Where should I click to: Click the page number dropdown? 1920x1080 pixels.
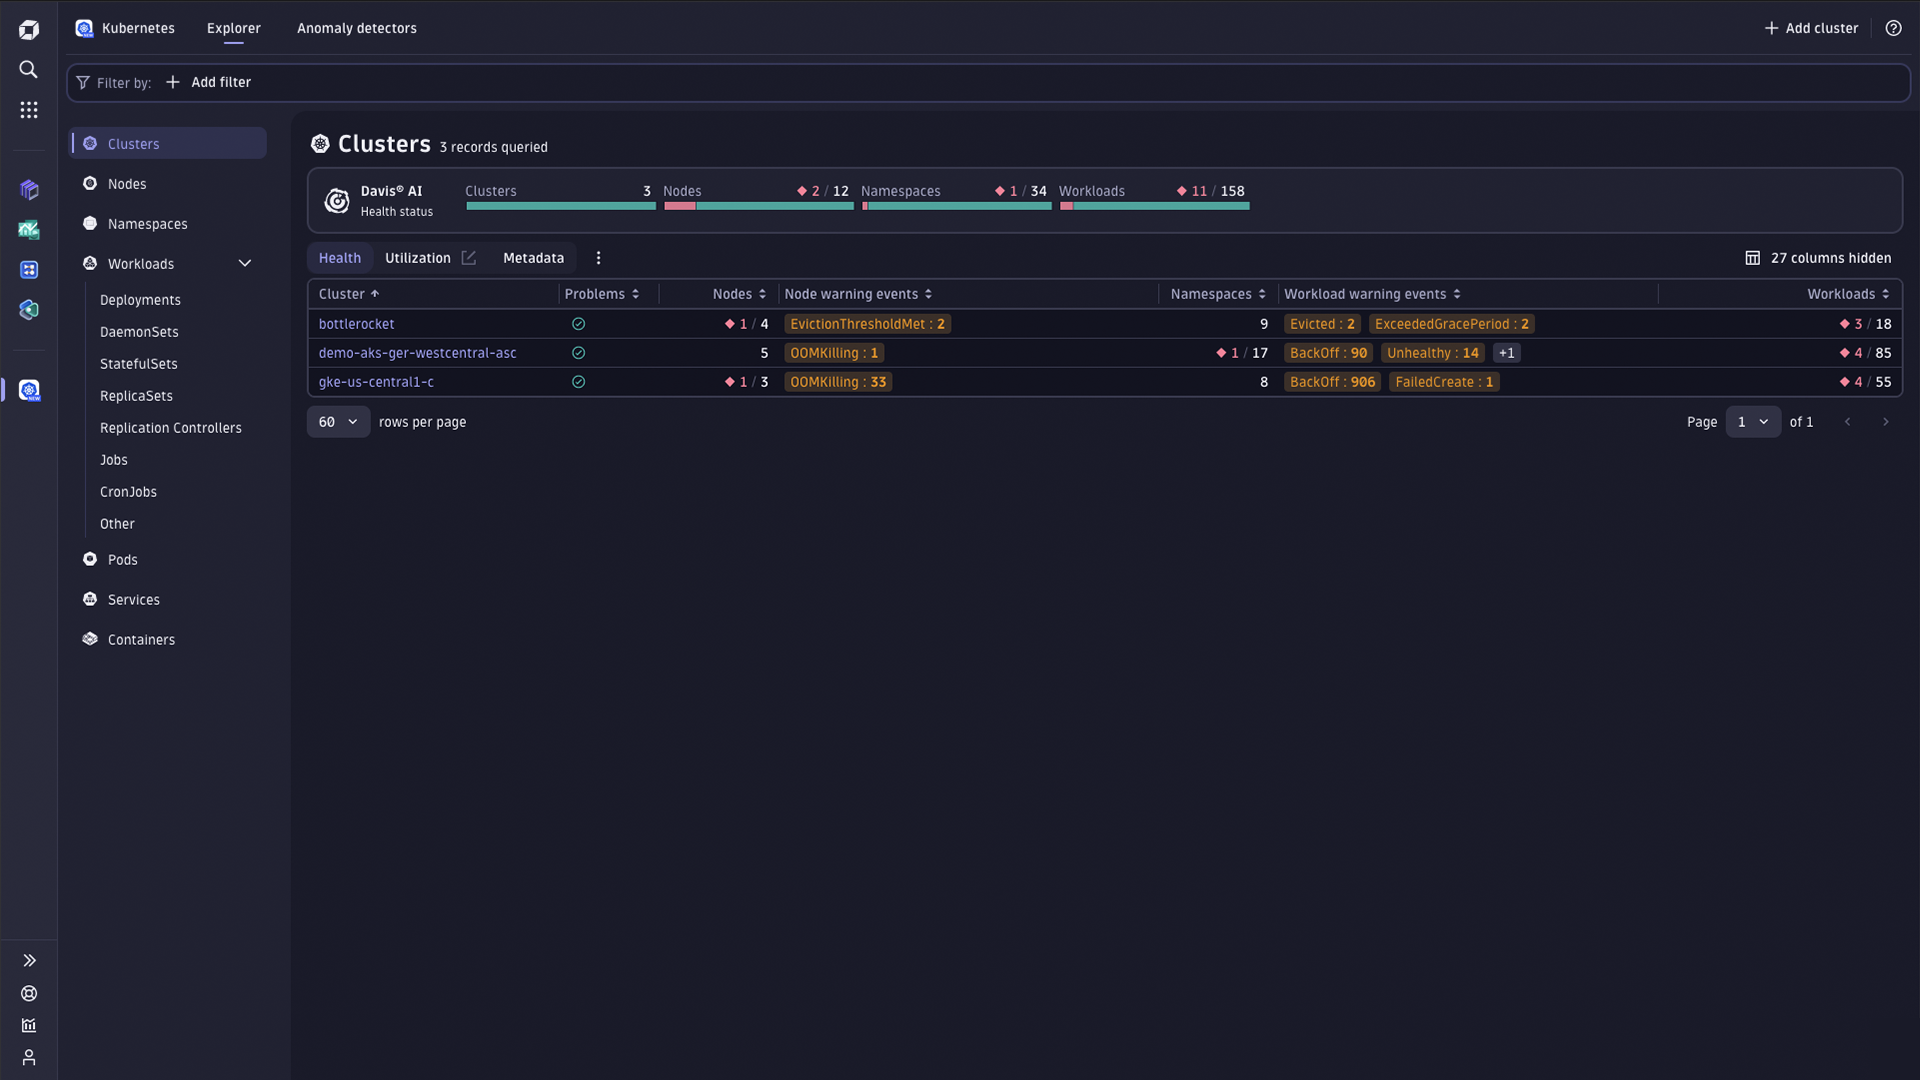1754,422
